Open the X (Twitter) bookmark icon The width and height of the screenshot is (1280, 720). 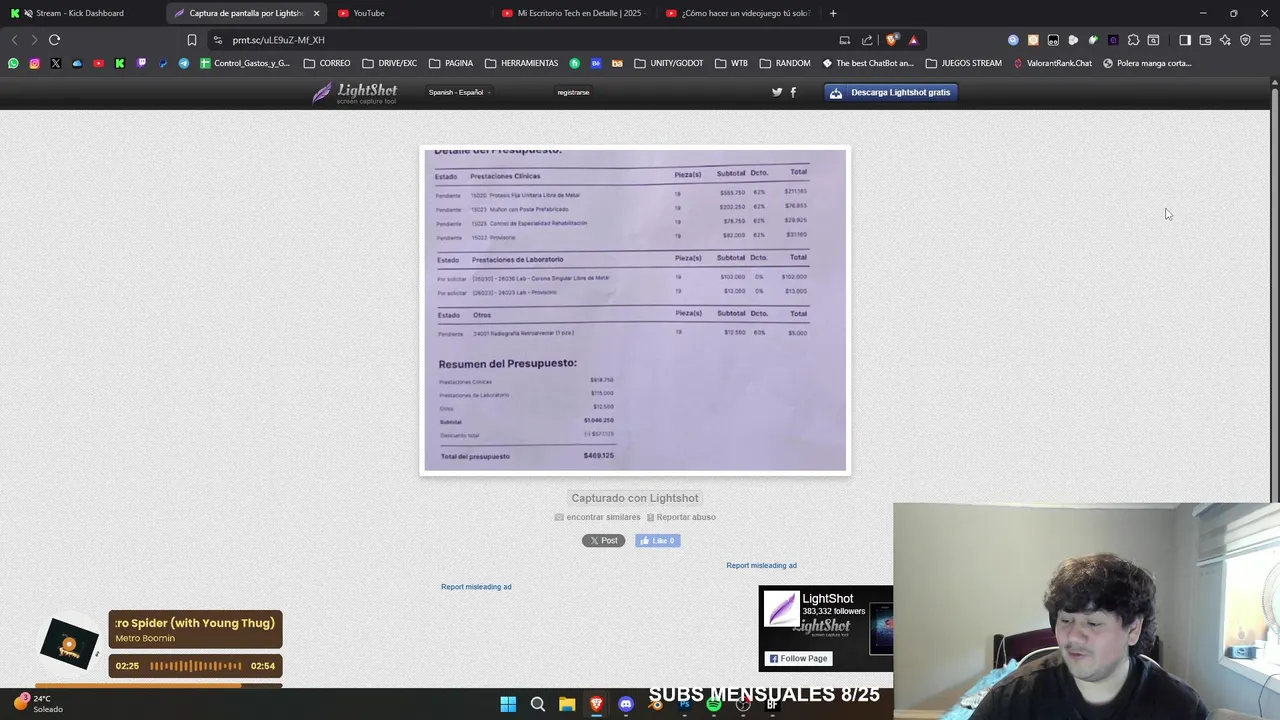pos(55,63)
